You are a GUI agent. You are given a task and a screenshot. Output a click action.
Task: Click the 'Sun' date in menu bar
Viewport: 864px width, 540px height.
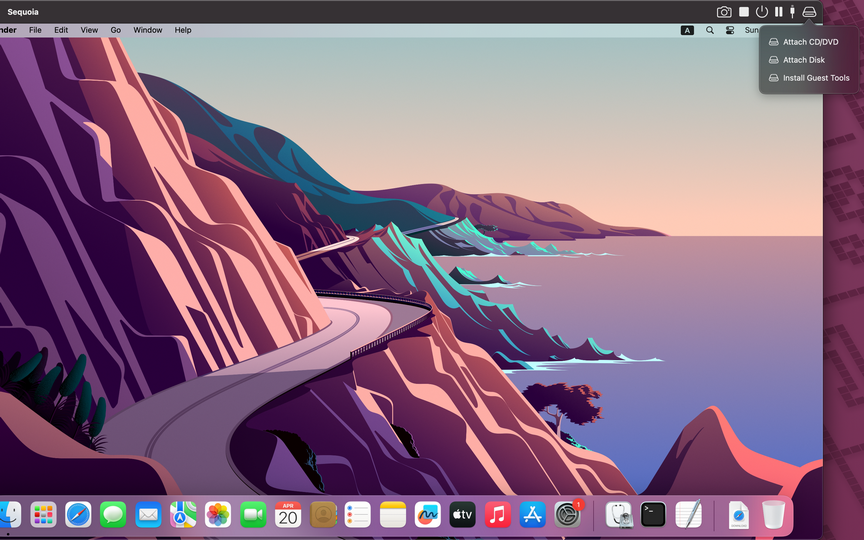coord(752,30)
